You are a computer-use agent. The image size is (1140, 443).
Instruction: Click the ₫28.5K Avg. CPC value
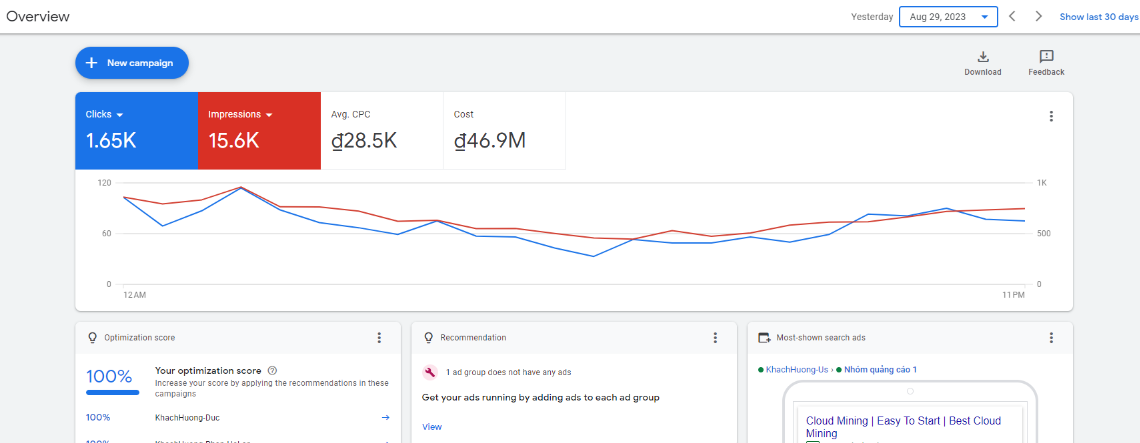pos(364,140)
